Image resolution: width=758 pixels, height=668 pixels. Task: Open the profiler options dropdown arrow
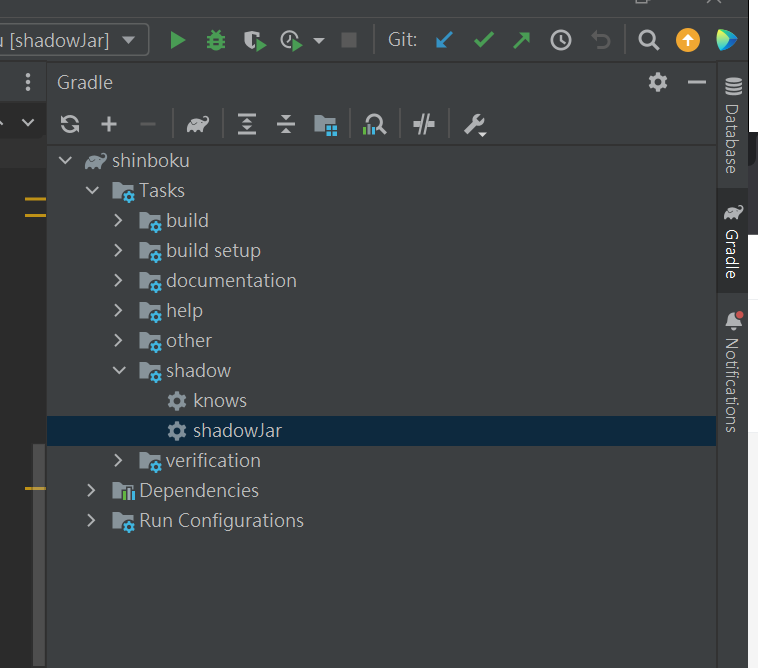[319, 41]
